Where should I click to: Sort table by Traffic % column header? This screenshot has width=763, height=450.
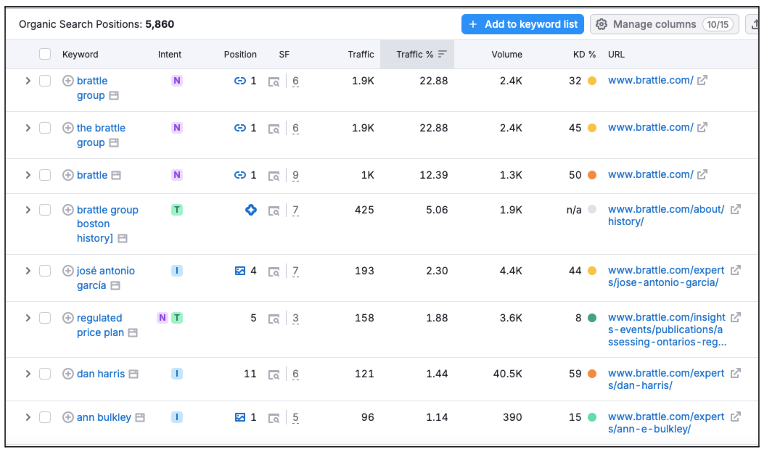pos(415,54)
